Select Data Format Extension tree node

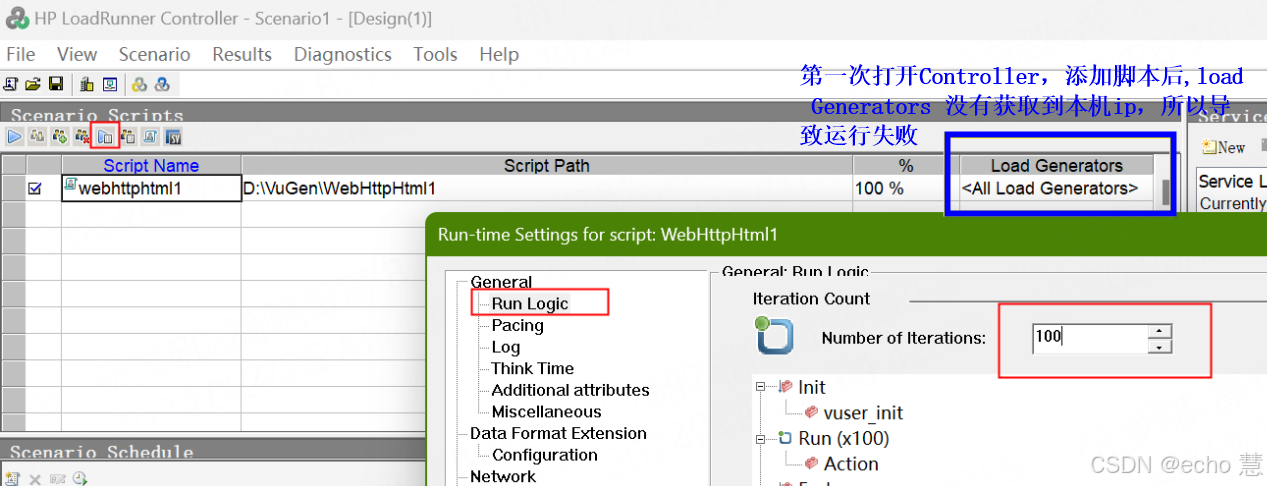[x=558, y=433]
